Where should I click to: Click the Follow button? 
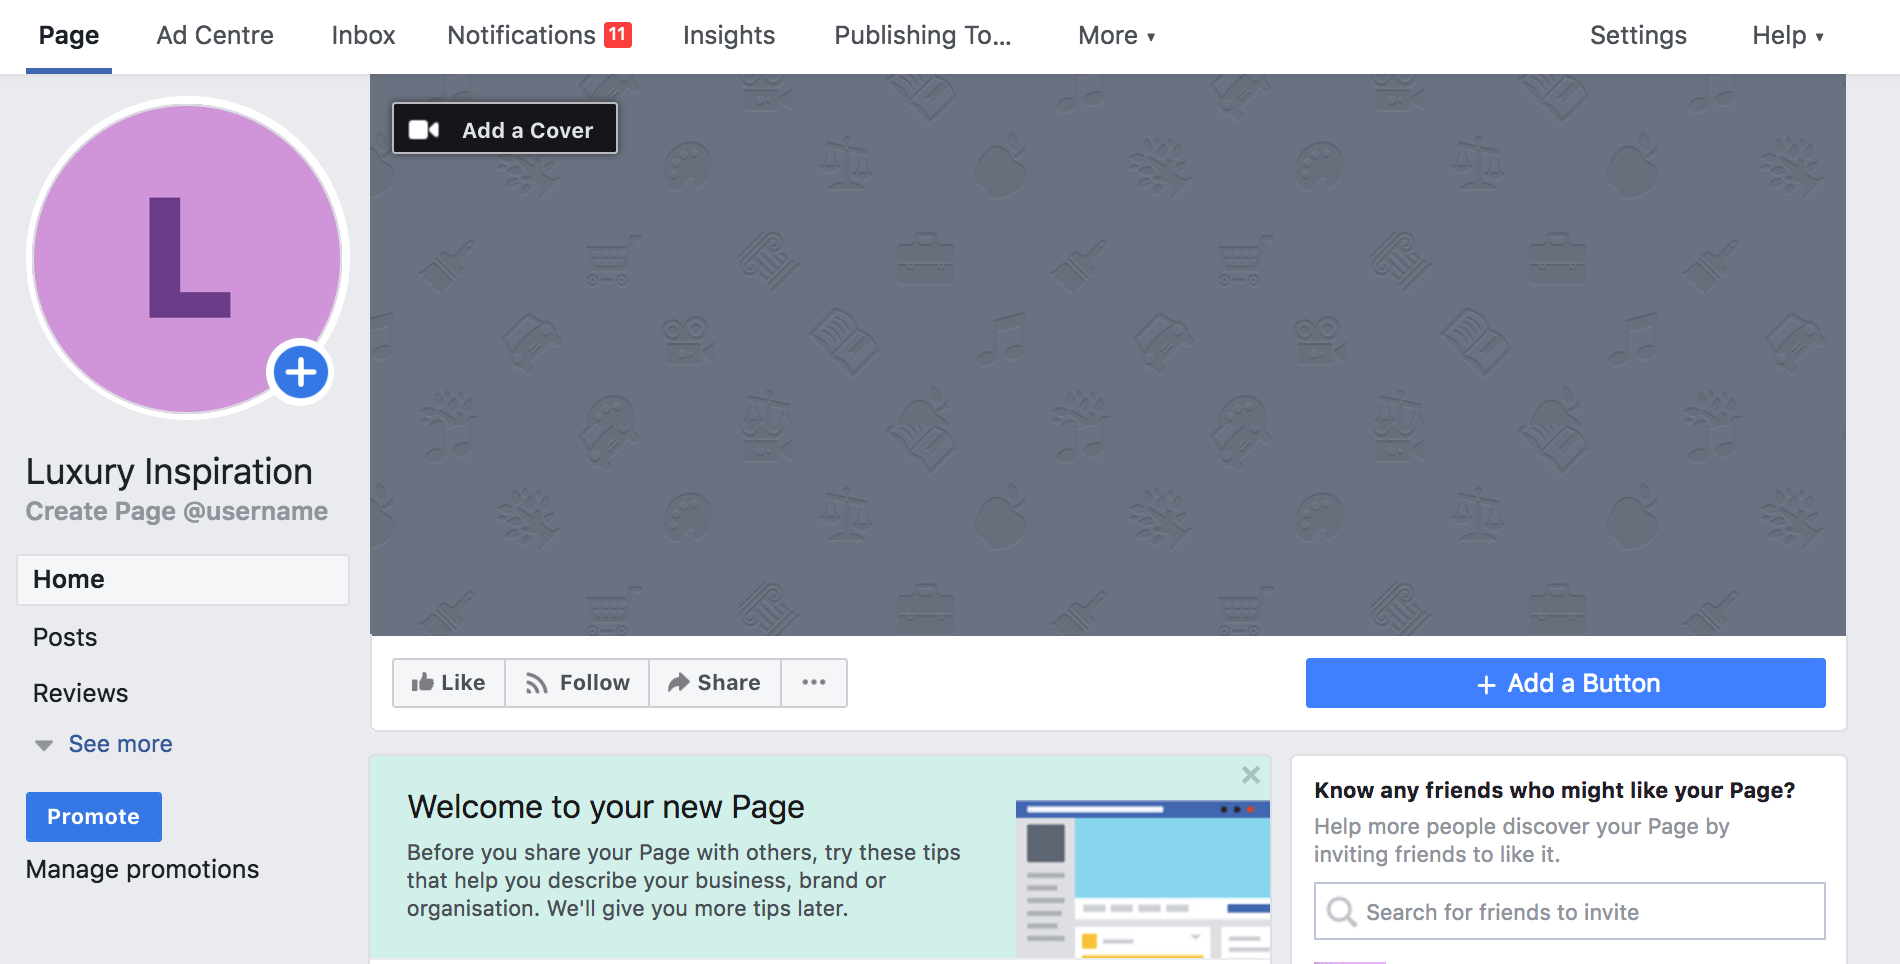pyautogui.click(x=577, y=683)
